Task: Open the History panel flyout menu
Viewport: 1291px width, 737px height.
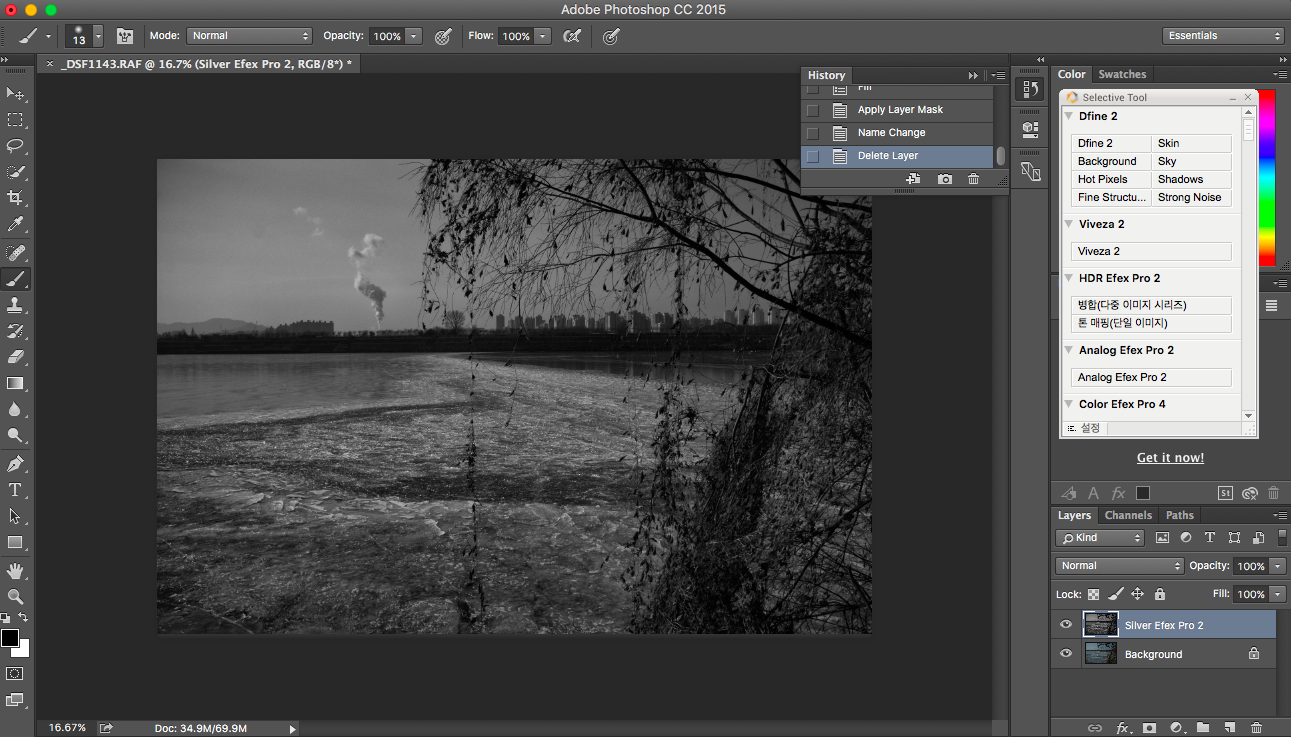Action: click(x=998, y=75)
